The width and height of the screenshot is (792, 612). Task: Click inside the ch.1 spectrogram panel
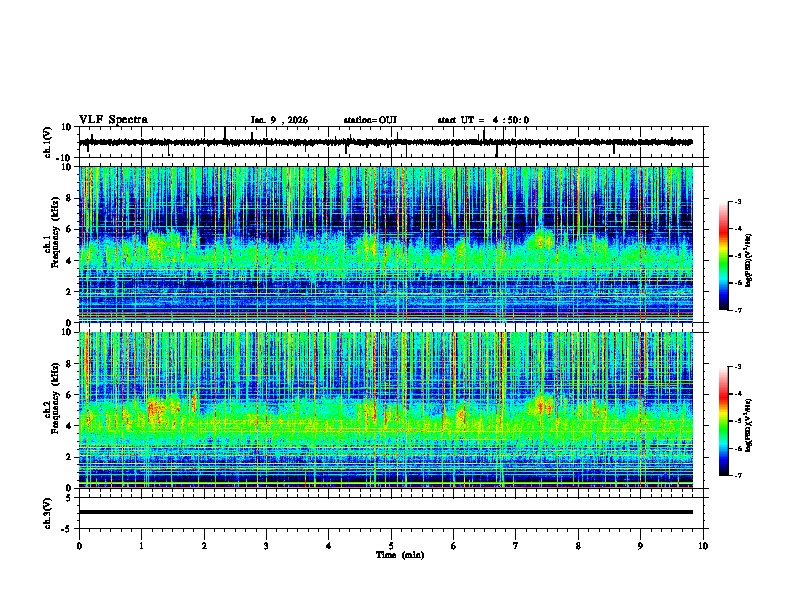(x=386, y=244)
